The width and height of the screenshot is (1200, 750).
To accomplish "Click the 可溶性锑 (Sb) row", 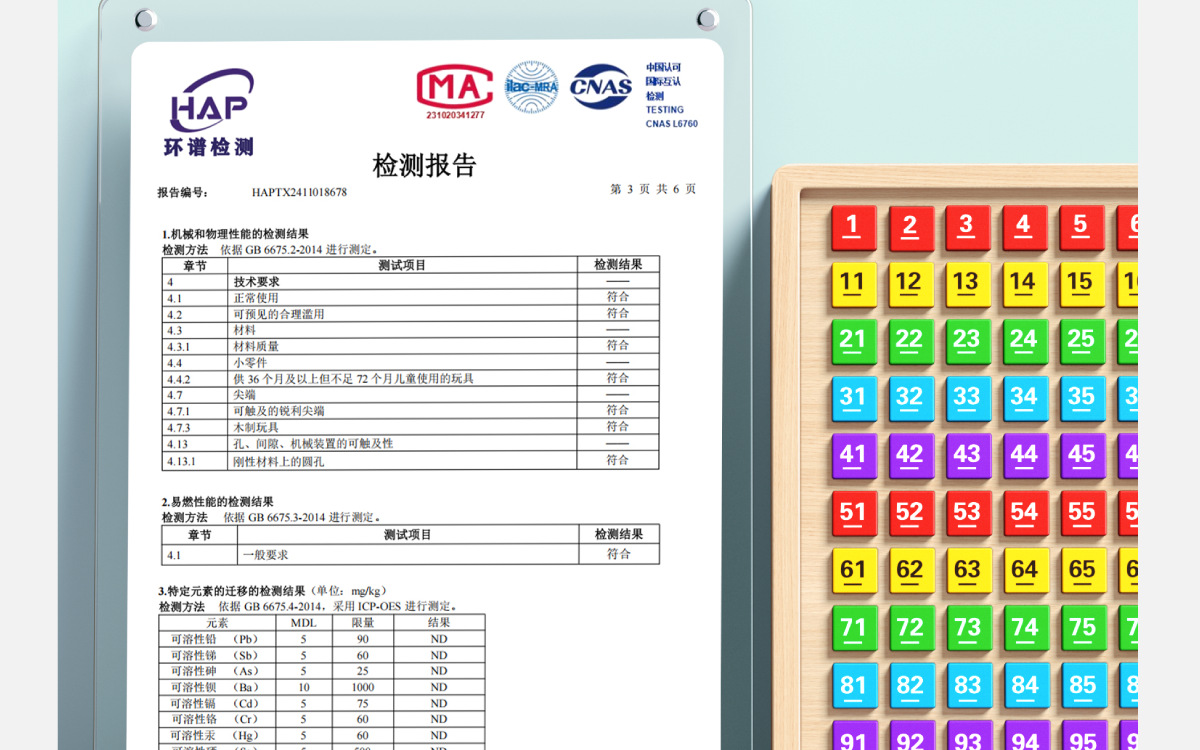I will point(322,655).
